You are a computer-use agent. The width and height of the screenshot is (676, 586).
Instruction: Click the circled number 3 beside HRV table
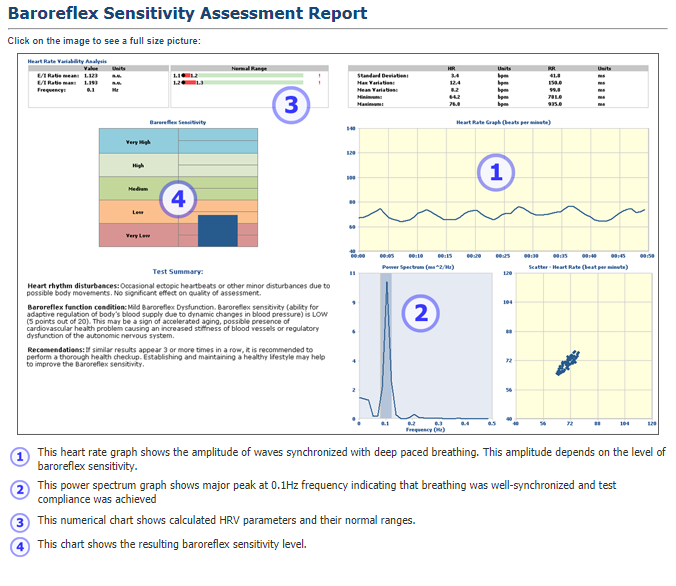click(288, 105)
